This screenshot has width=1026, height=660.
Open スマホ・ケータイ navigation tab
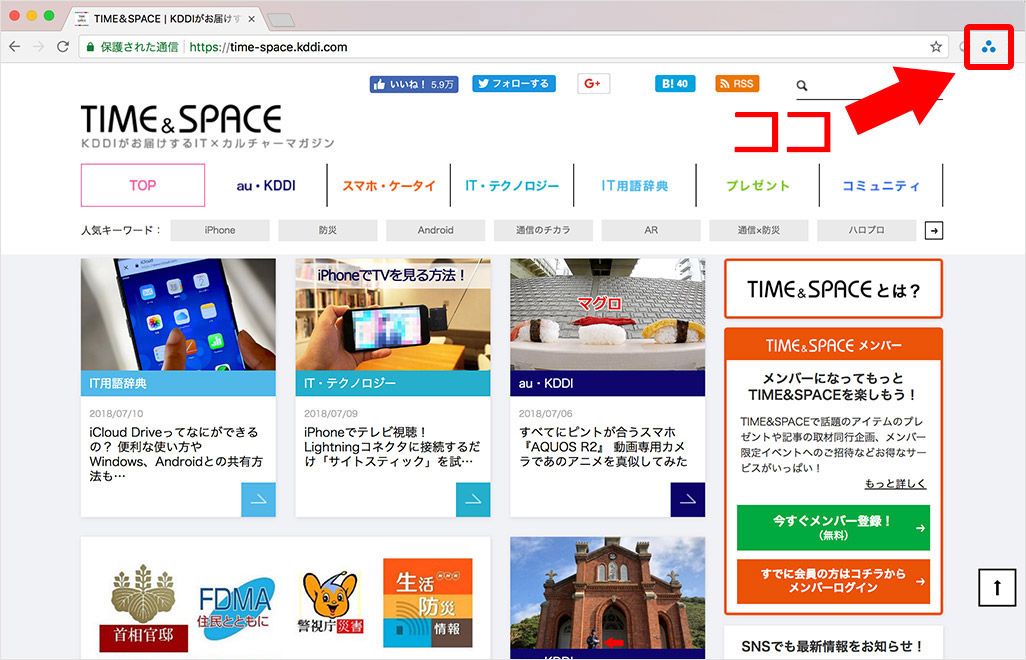389,186
